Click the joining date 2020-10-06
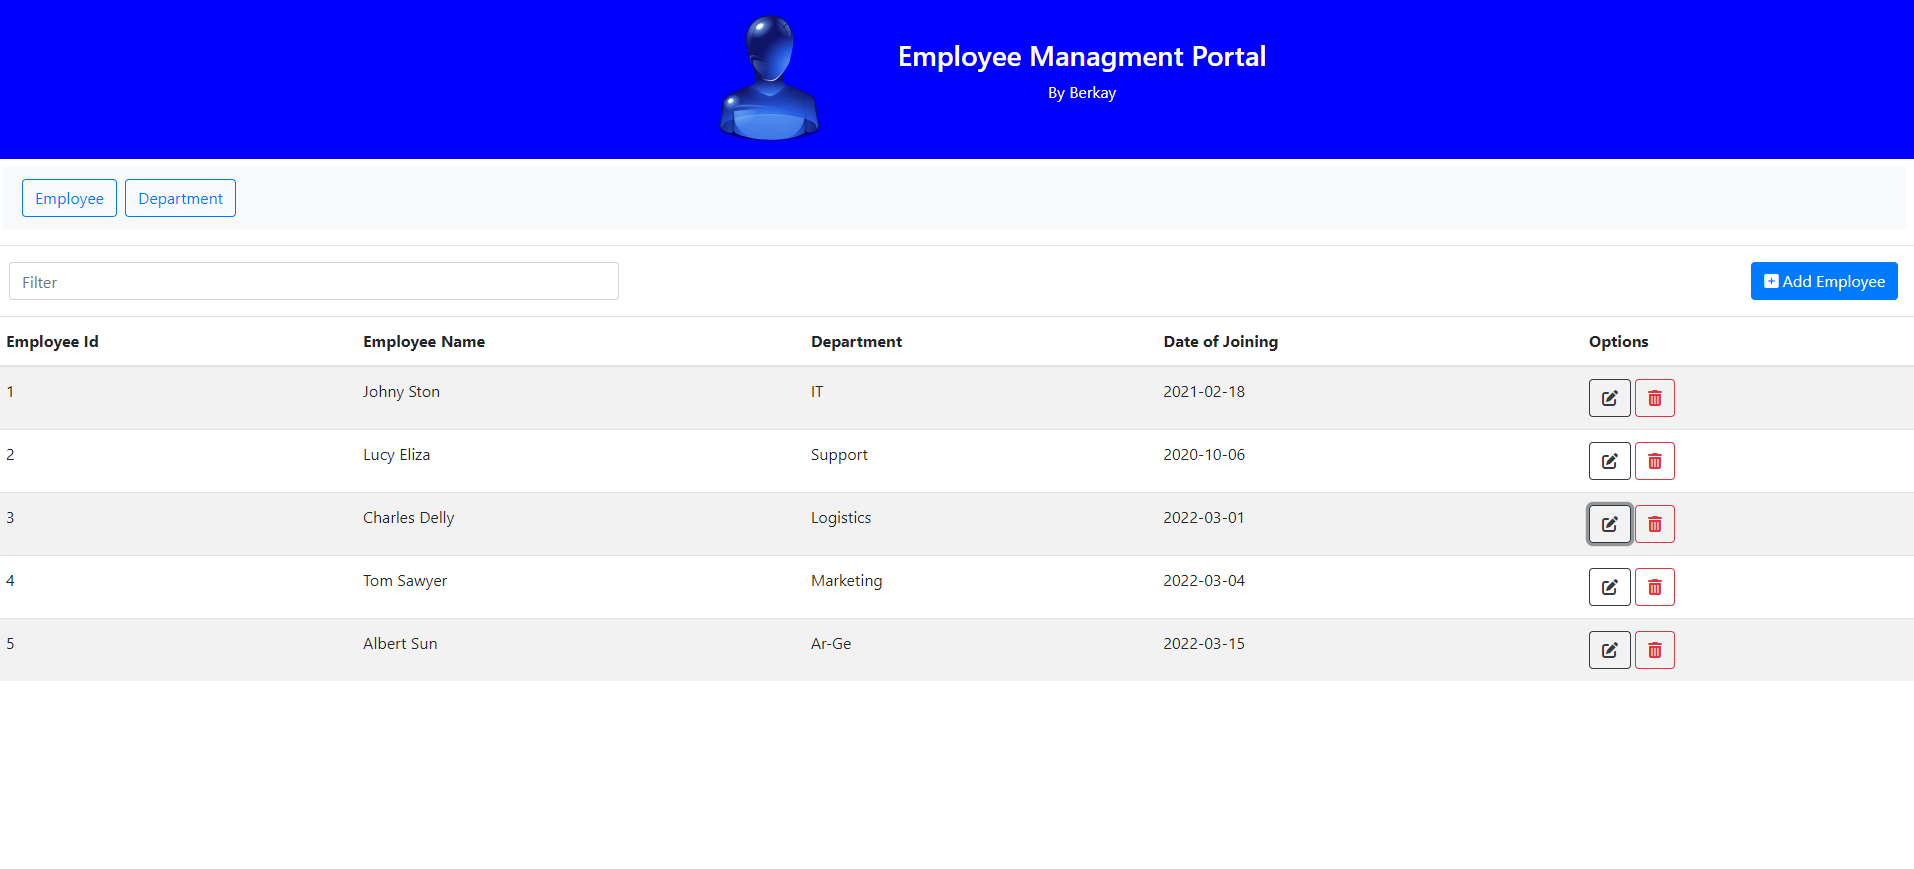The image size is (1914, 869). coord(1204,455)
